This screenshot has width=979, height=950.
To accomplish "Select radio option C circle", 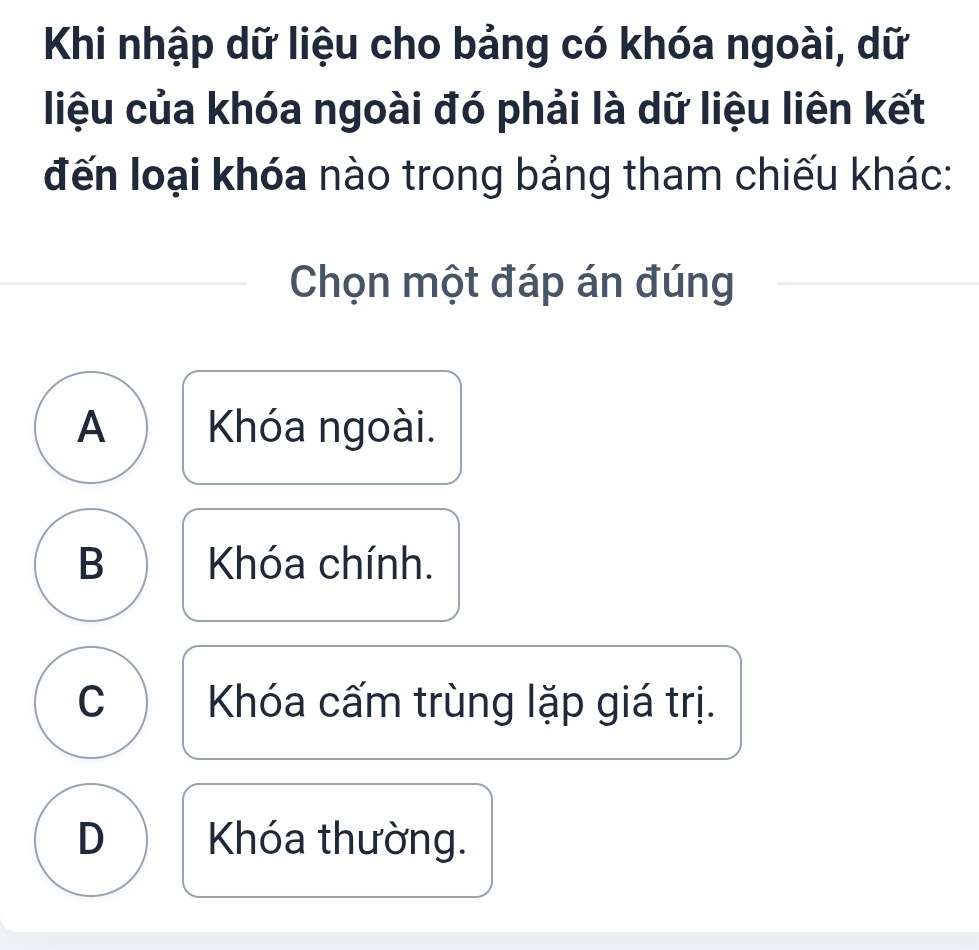I will coord(91,702).
